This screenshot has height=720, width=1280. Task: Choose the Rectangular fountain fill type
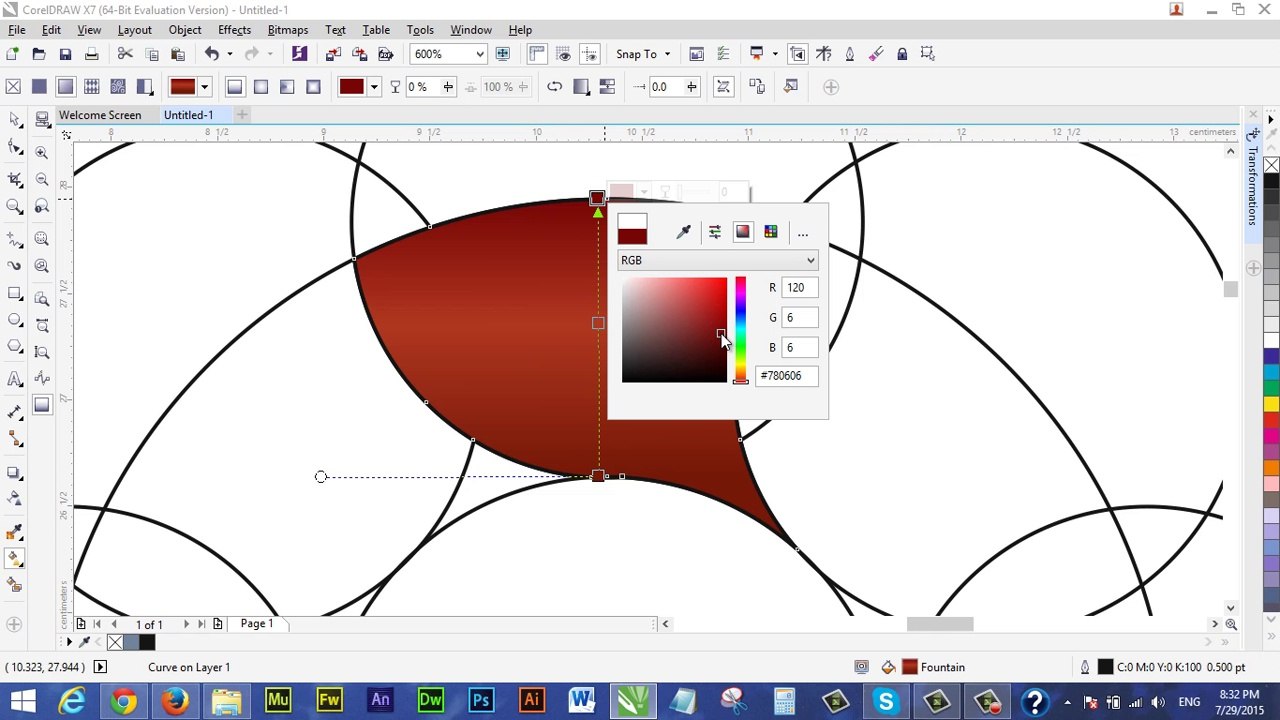click(x=313, y=87)
